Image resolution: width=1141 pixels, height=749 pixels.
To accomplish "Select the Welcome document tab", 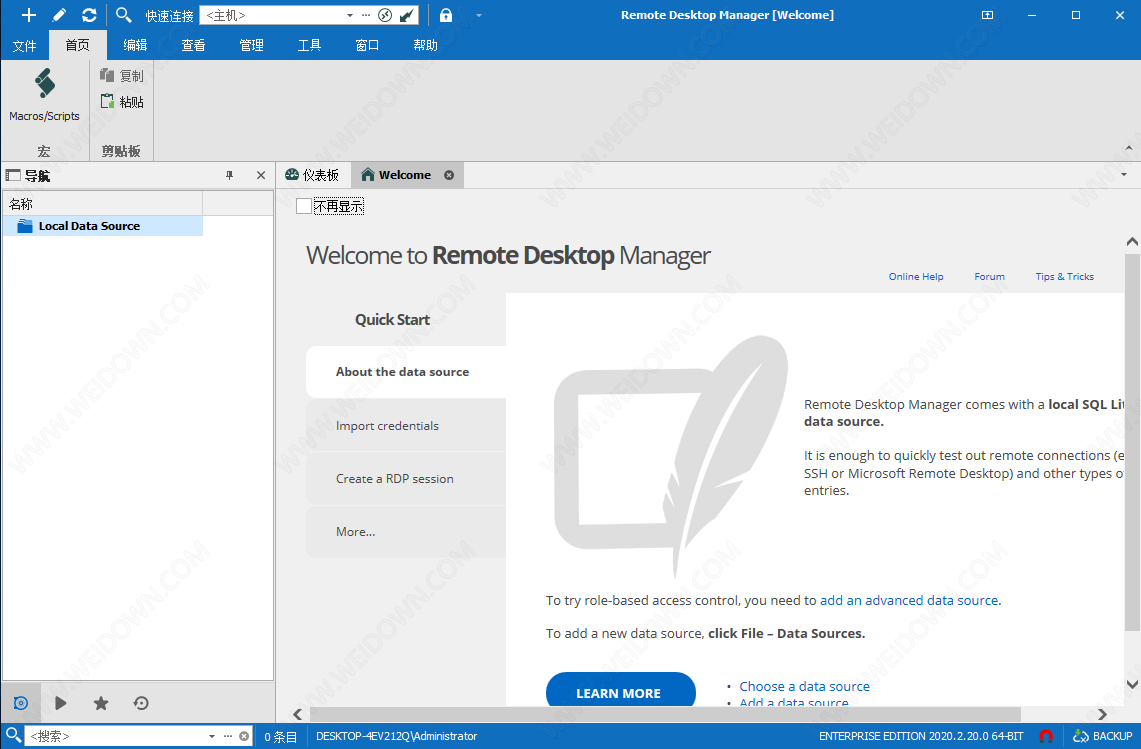I will click(x=405, y=175).
